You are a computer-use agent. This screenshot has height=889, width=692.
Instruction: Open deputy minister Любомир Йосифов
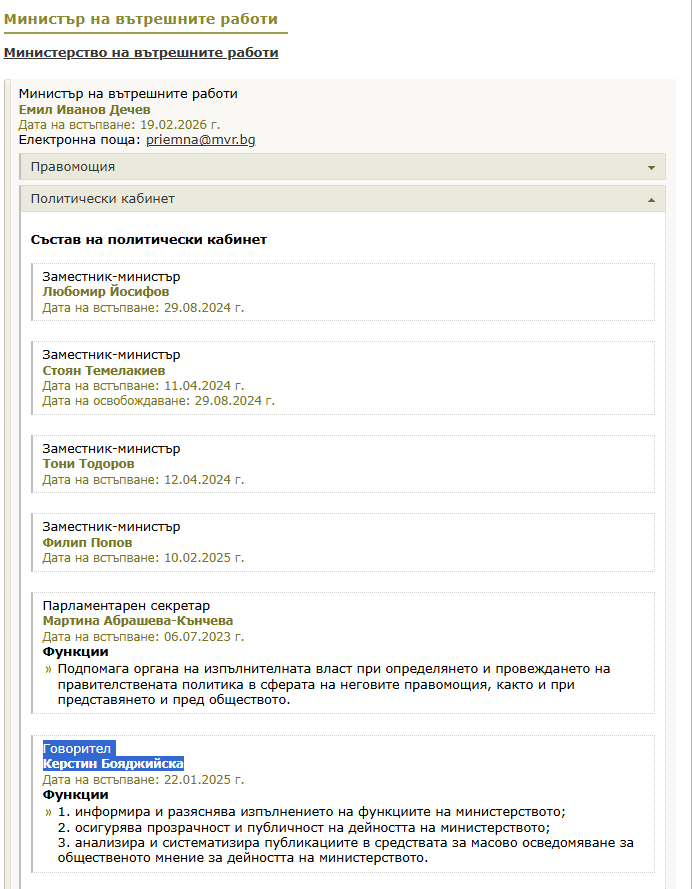tap(105, 292)
